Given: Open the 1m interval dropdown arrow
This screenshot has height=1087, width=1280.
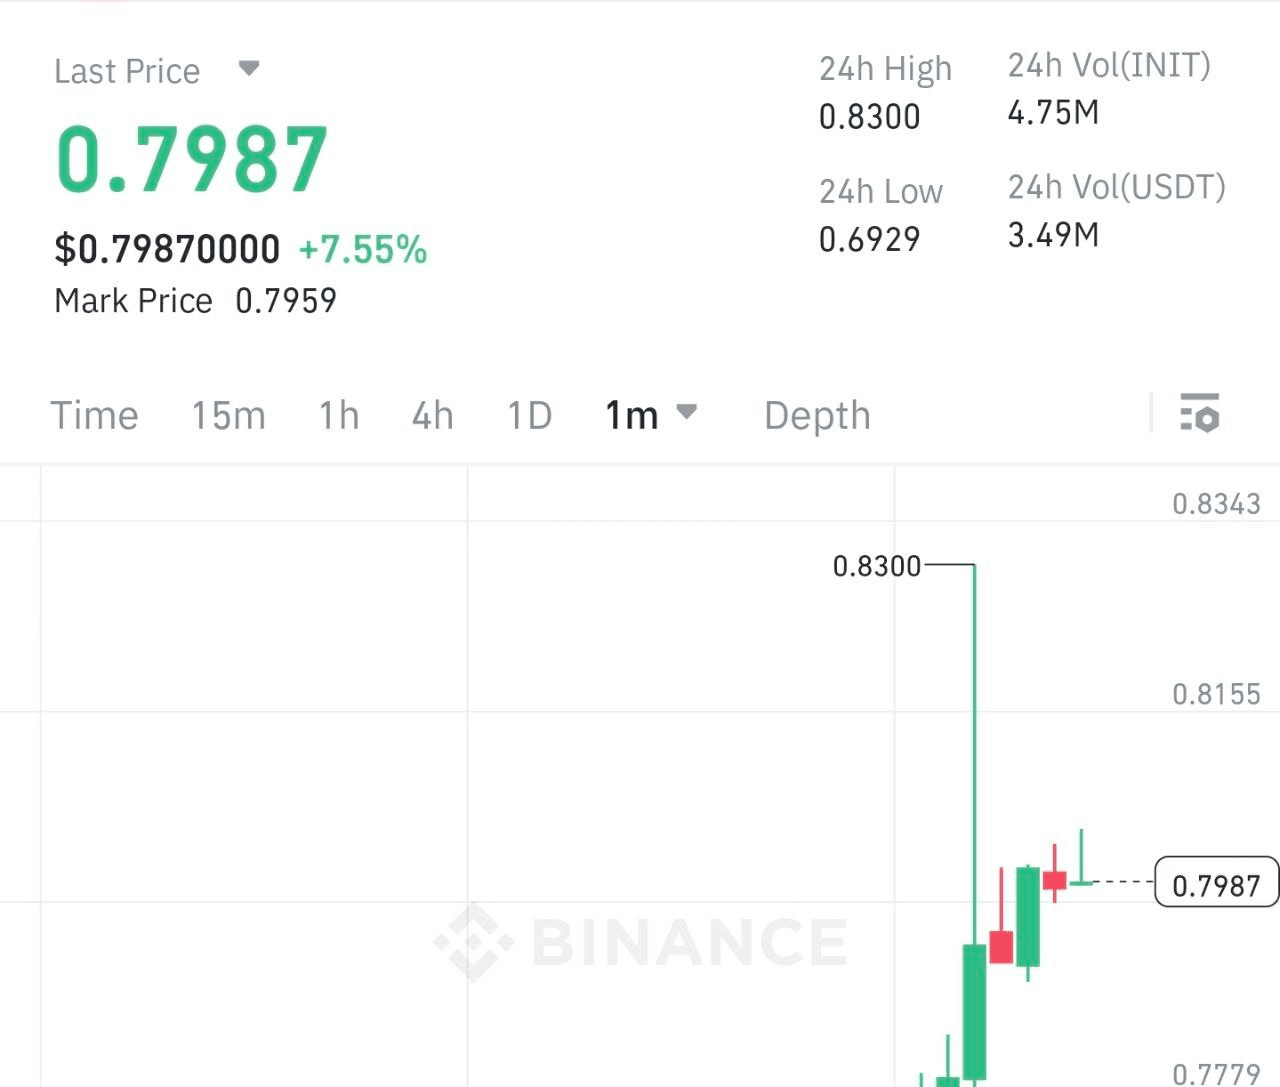Looking at the screenshot, I should point(686,411).
